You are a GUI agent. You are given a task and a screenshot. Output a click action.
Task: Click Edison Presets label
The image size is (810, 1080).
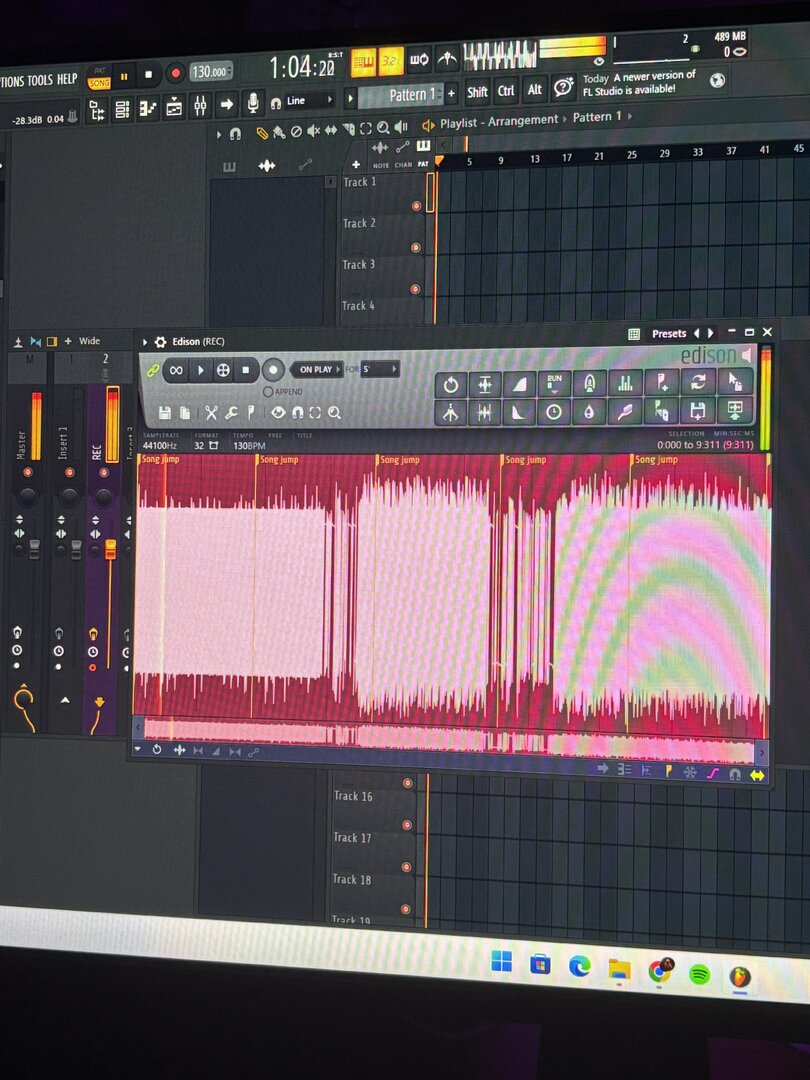(669, 333)
